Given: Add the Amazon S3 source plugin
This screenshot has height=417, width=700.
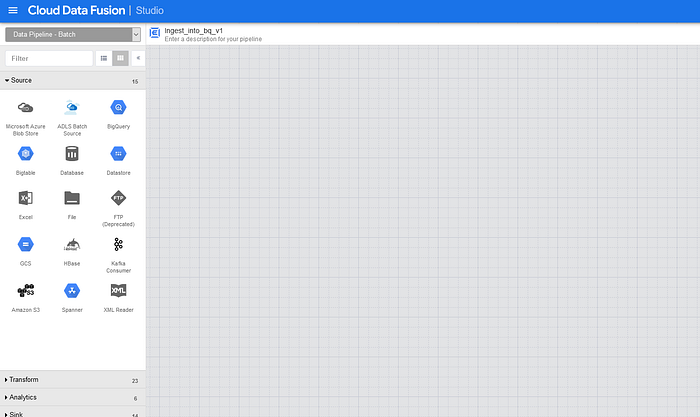Looking at the screenshot, I should click(x=25, y=298).
